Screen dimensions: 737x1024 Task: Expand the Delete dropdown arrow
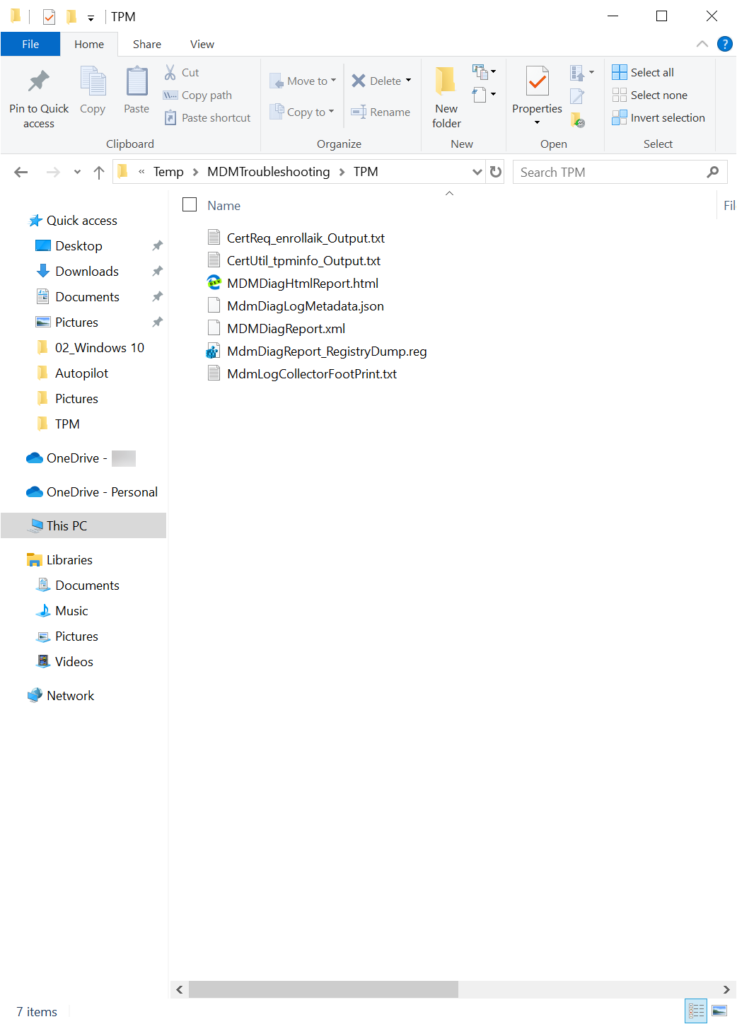pos(409,81)
